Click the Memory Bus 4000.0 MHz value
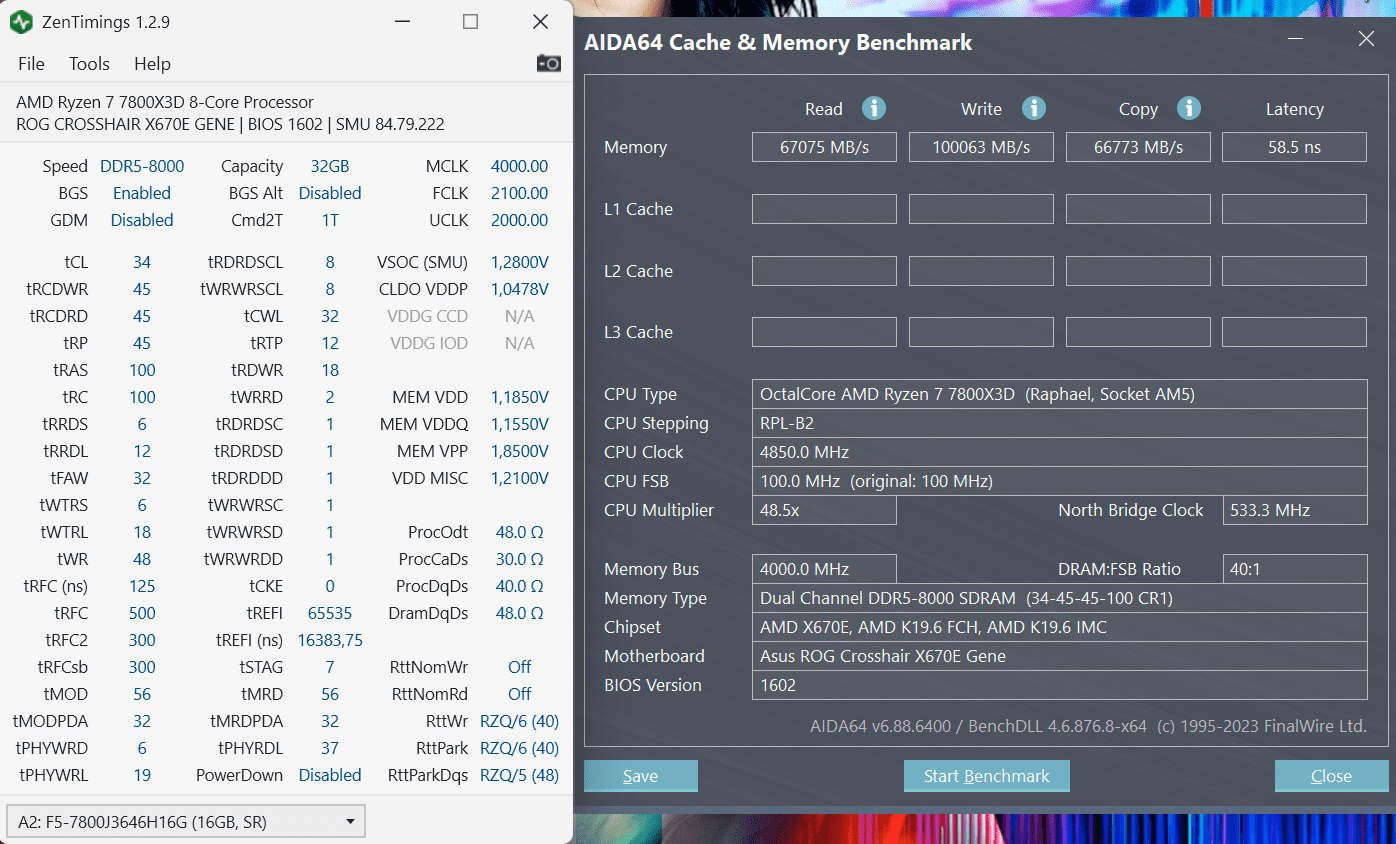Image resolution: width=1396 pixels, height=844 pixels. [824, 569]
